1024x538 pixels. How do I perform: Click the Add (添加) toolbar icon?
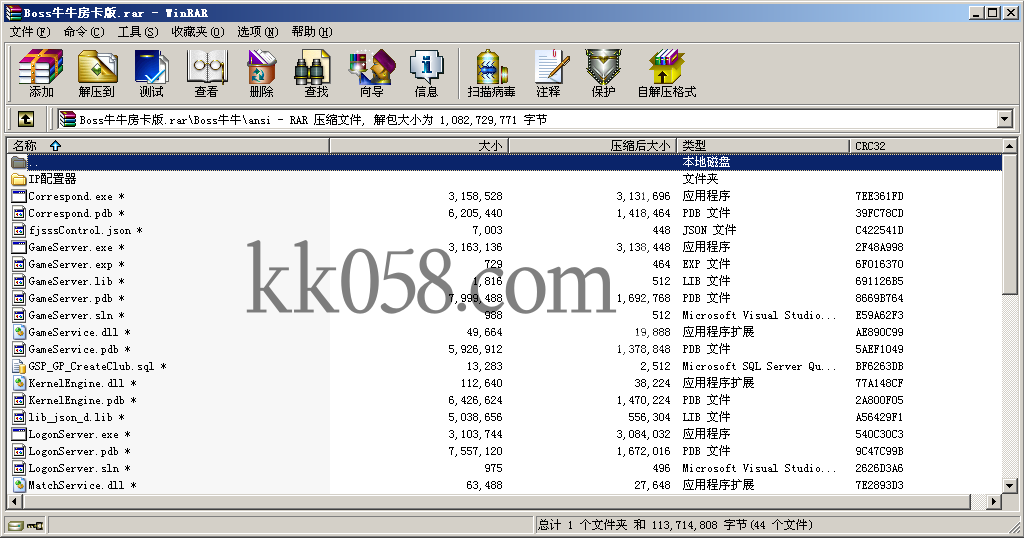pyautogui.click(x=41, y=73)
